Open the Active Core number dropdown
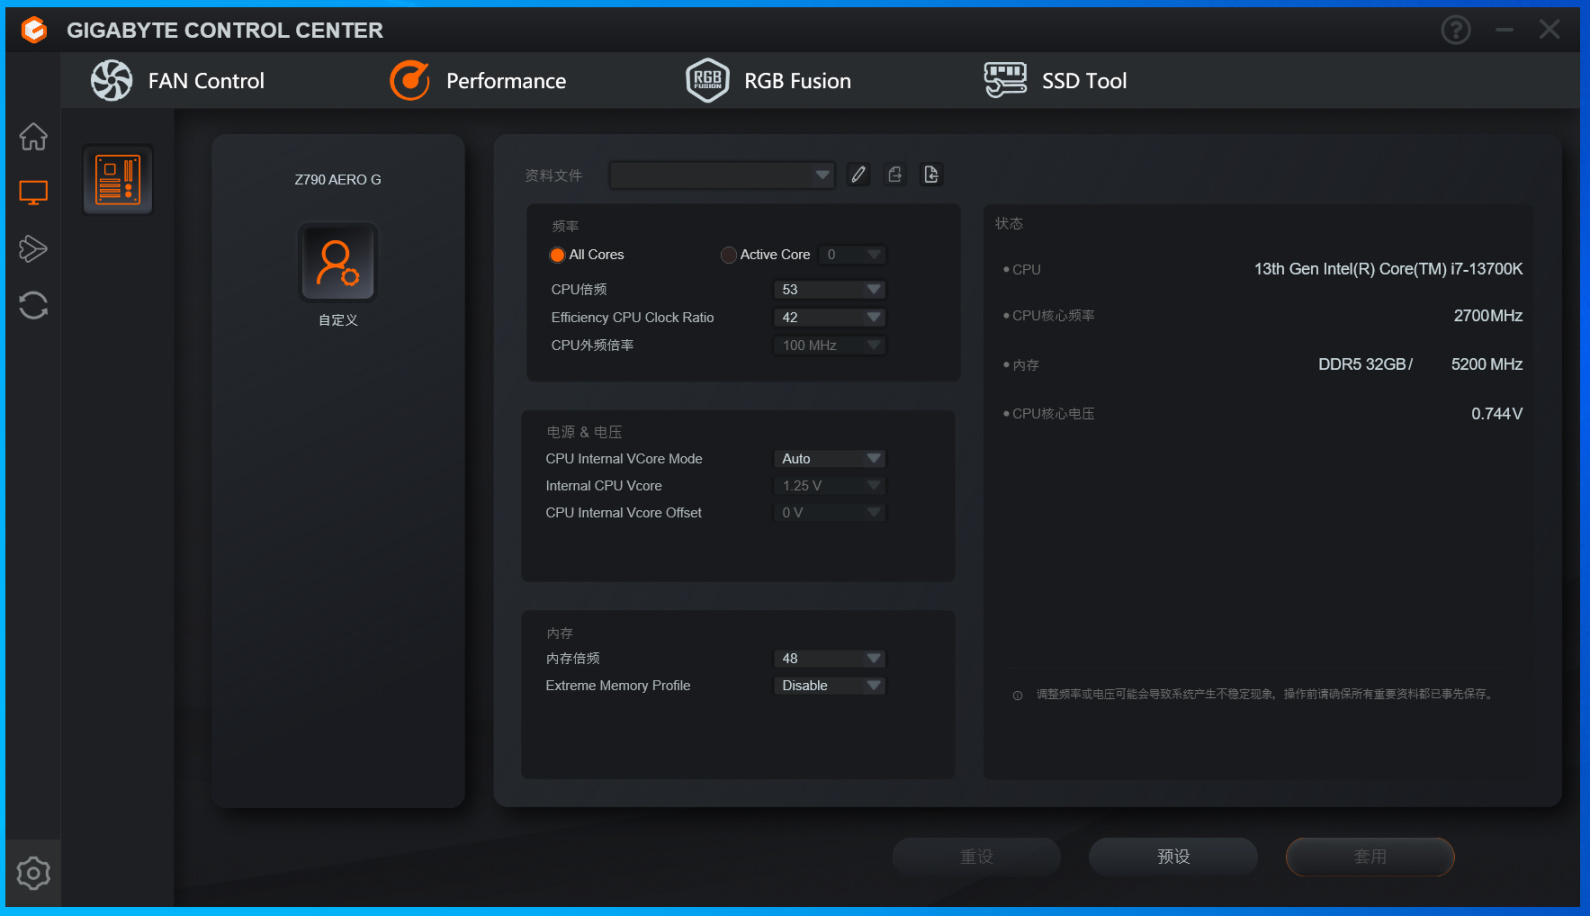1590x916 pixels. coord(852,255)
